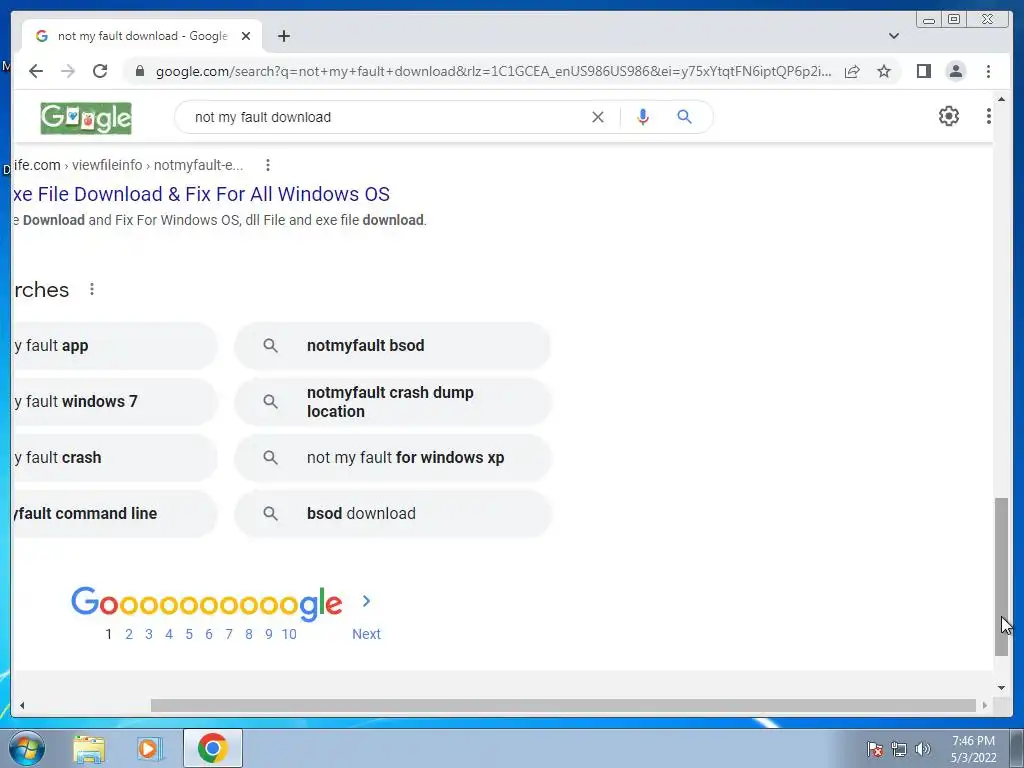Open Windows Explorer from taskbar
This screenshot has height=768, width=1024.
89,749
